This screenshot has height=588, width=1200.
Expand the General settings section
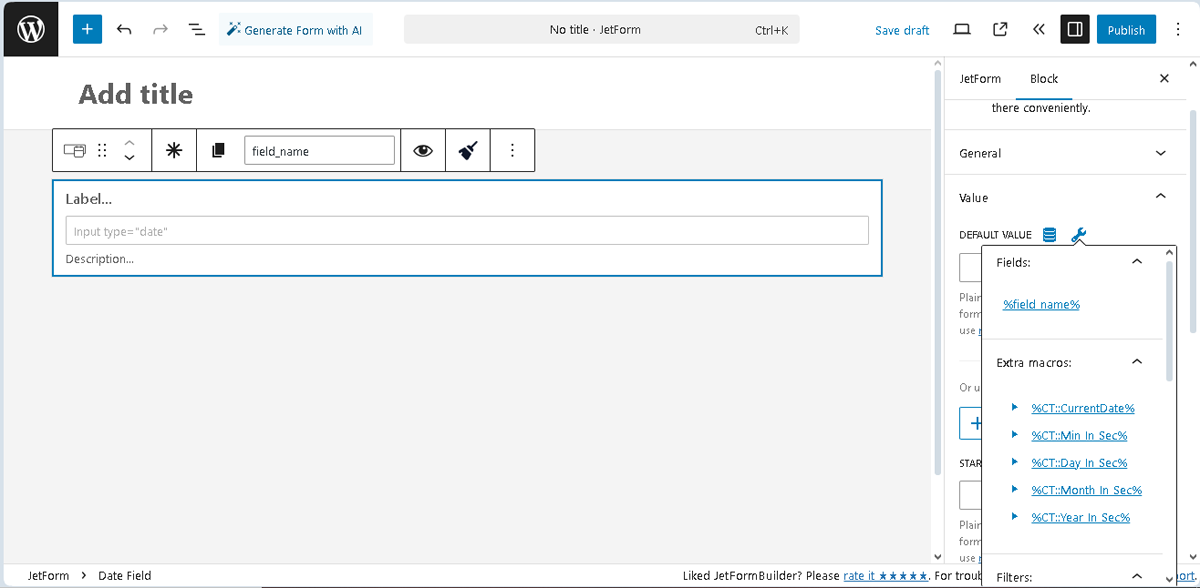point(1160,153)
